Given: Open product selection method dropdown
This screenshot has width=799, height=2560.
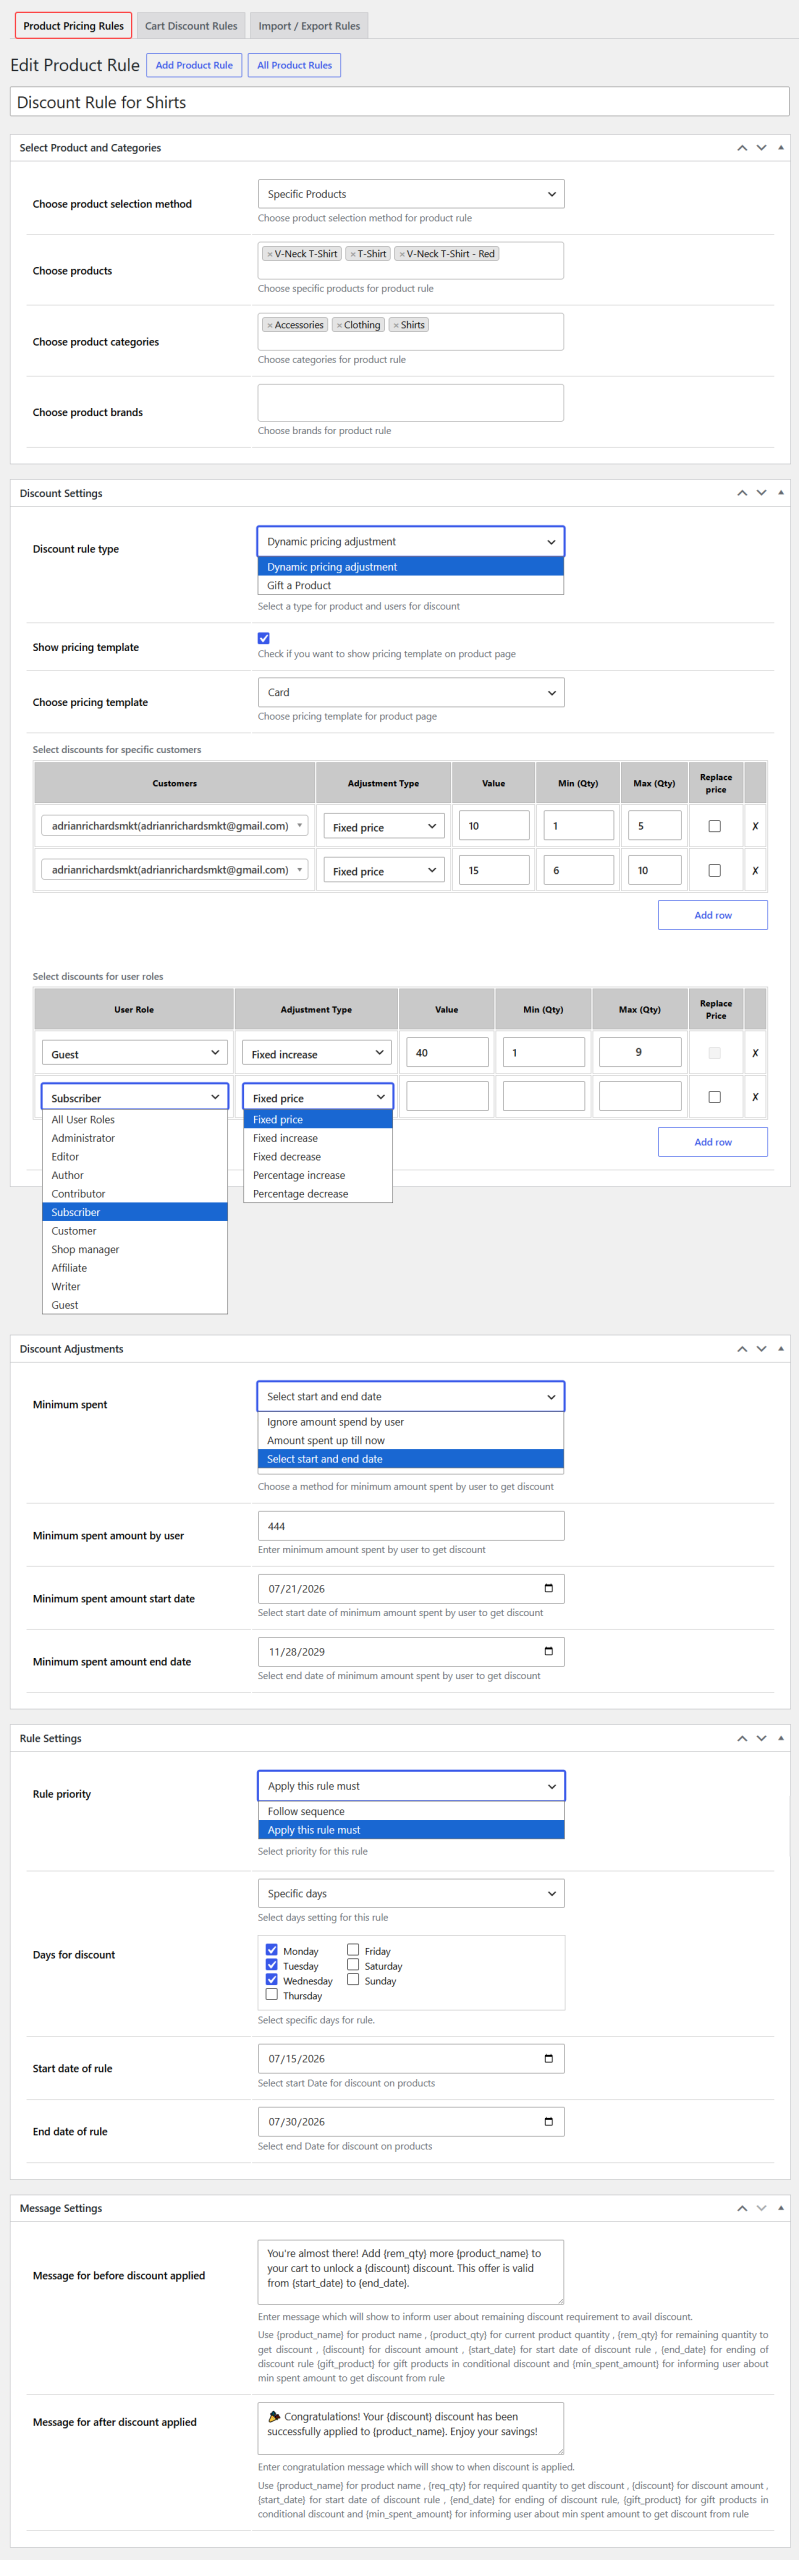Looking at the screenshot, I should (x=411, y=194).
